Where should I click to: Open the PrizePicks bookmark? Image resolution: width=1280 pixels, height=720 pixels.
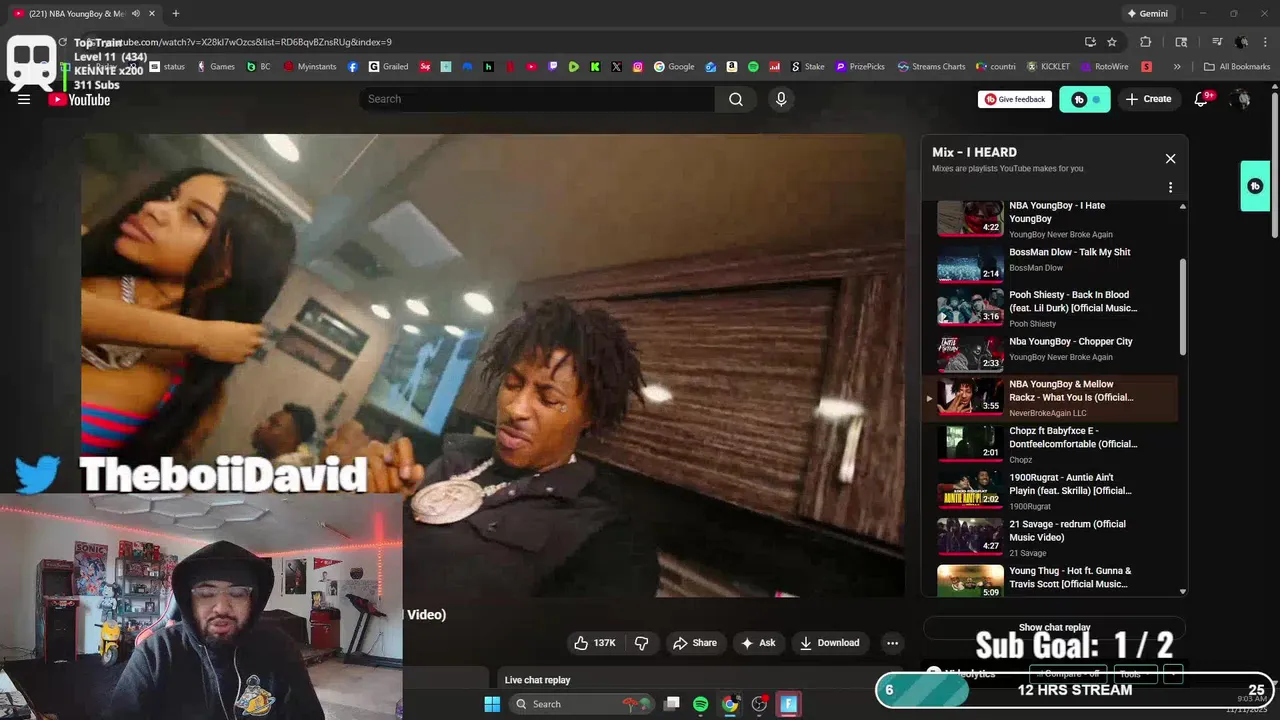860,67
